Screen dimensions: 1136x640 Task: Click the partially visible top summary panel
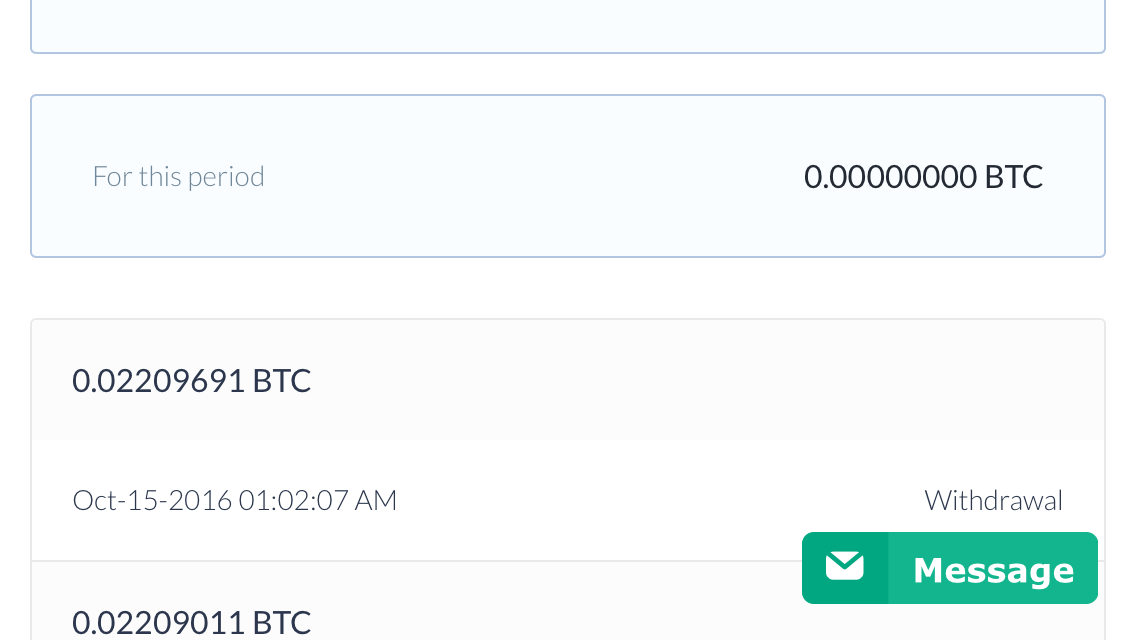point(568,26)
